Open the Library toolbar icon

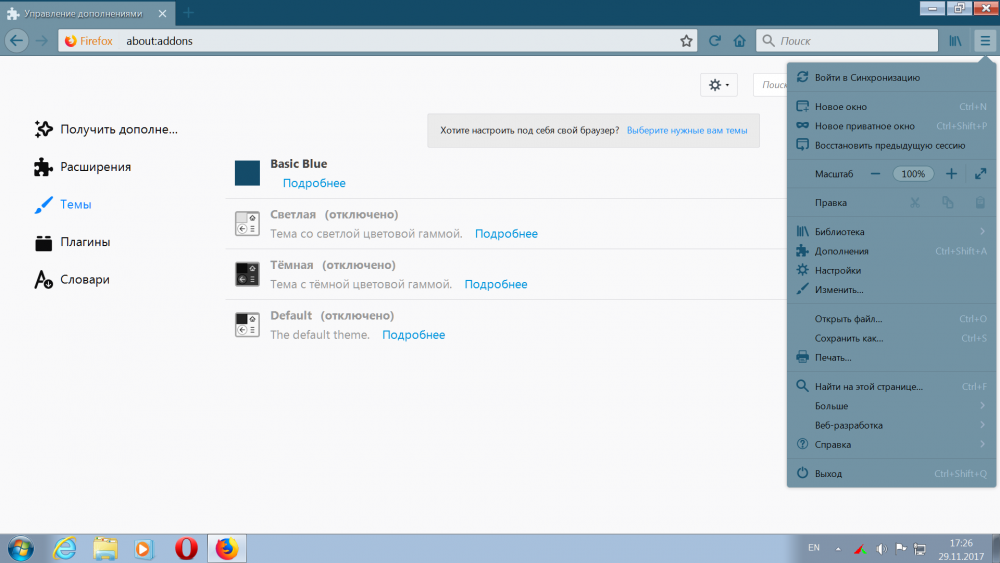pos(955,41)
